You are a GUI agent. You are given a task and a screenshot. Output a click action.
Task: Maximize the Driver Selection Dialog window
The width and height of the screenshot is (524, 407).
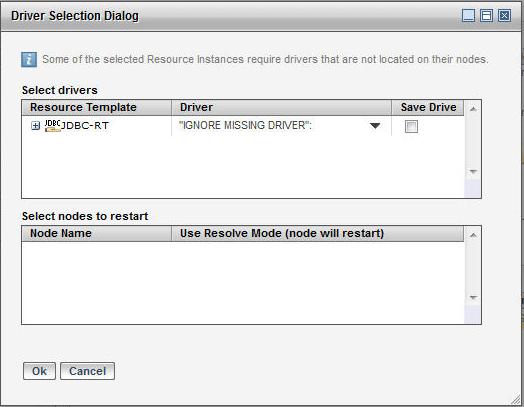pos(486,16)
